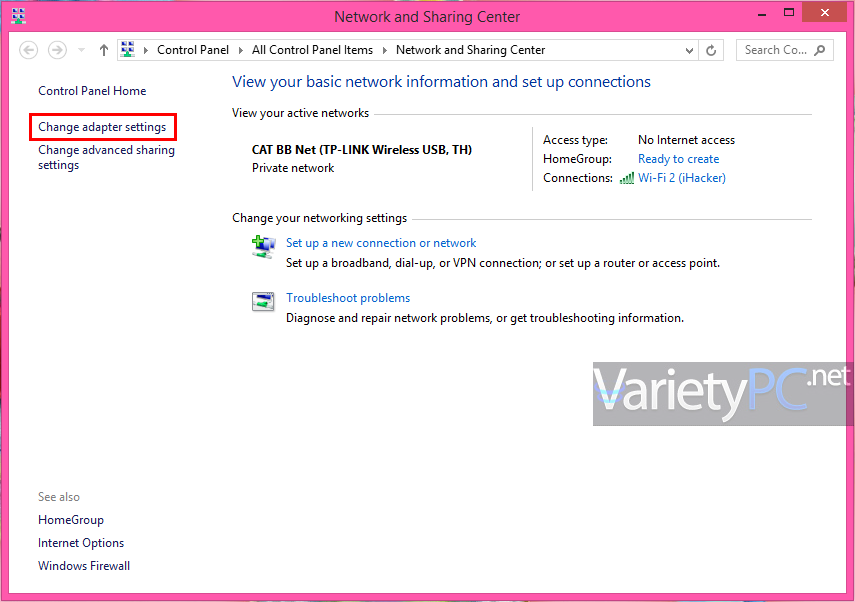Open HomeGroup under See also

(x=70, y=519)
